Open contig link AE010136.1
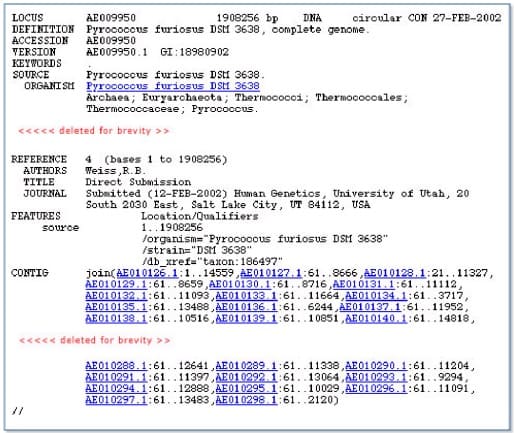Image resolution: width=514 pixels, height=433 pixels. coord(246,307)
